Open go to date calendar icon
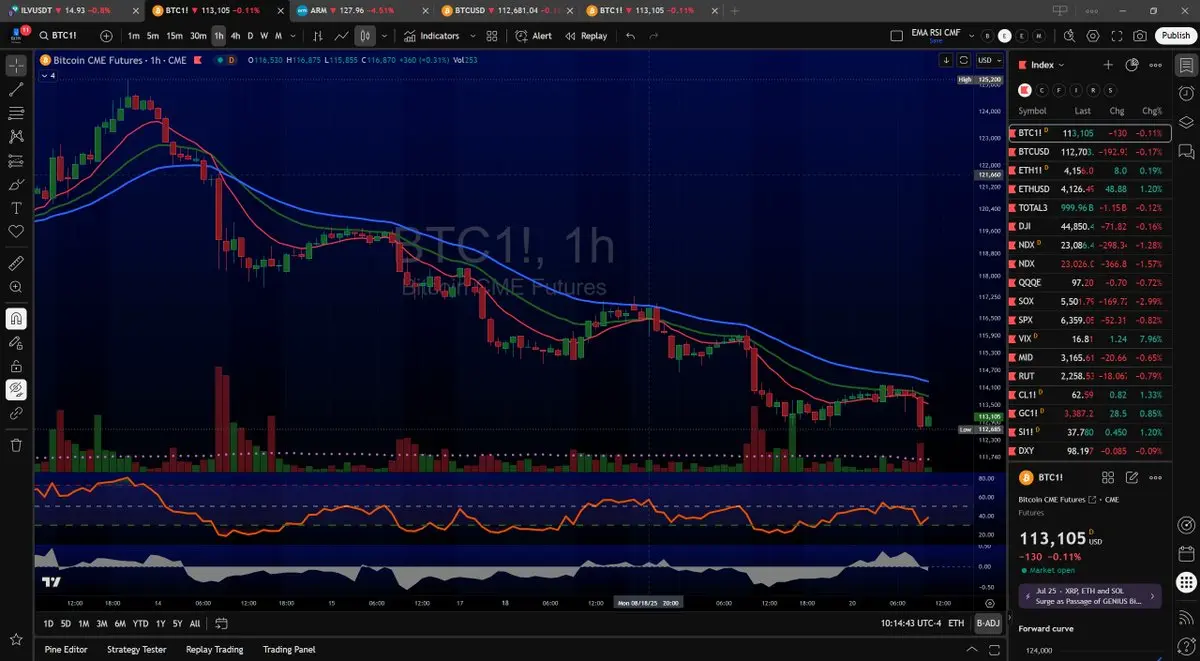The width and height of the screenshot is (1200, 661). (x=222, y=623)
